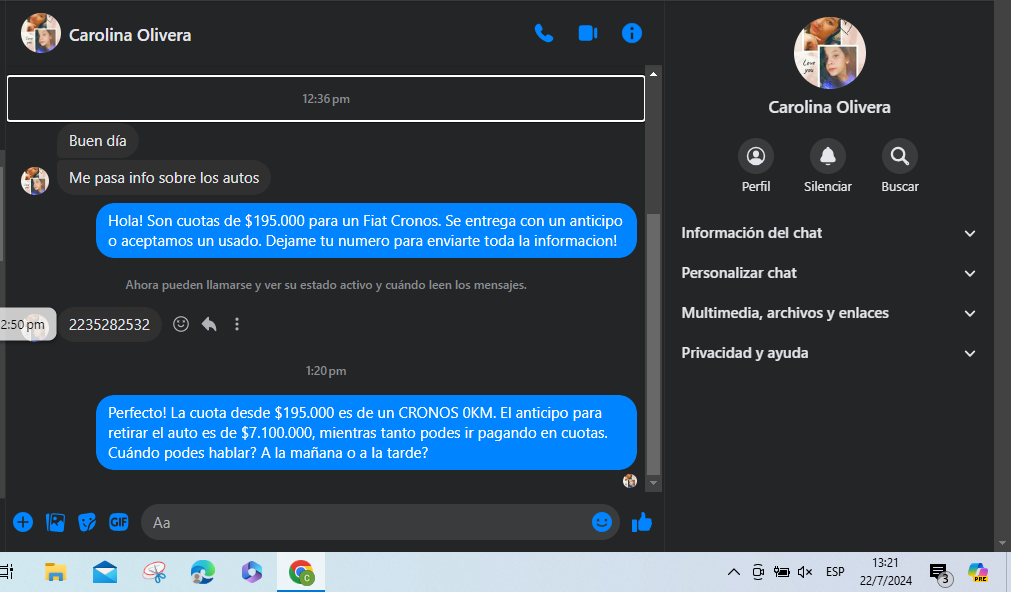Start a video call in the chat header
The image size is (1011, 592).
(587, 33)
